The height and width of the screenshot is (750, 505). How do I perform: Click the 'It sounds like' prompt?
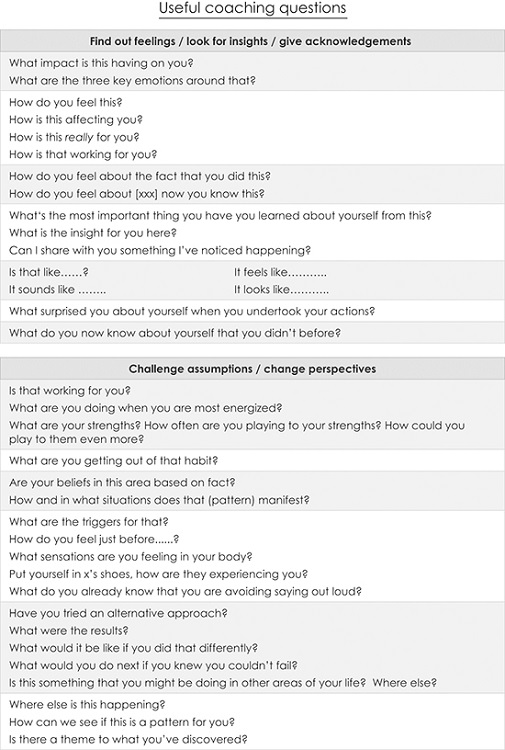pyautogui.click(x=57, y=290)
